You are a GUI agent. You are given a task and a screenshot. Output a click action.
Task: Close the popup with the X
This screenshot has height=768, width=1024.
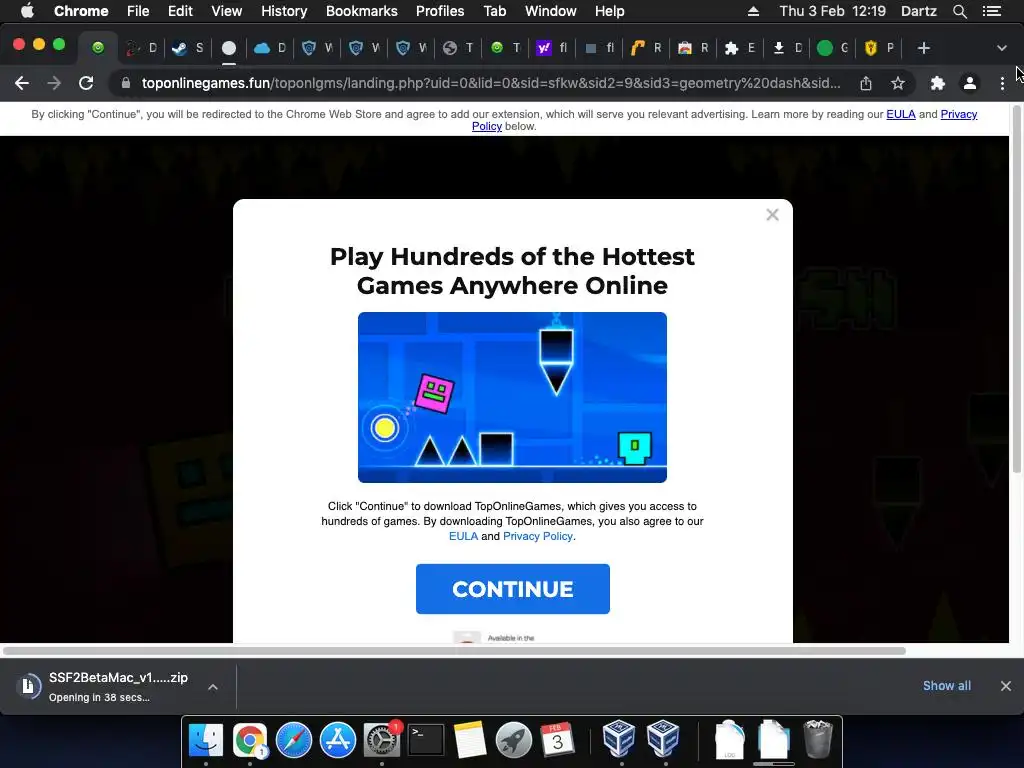click(773, 215)
